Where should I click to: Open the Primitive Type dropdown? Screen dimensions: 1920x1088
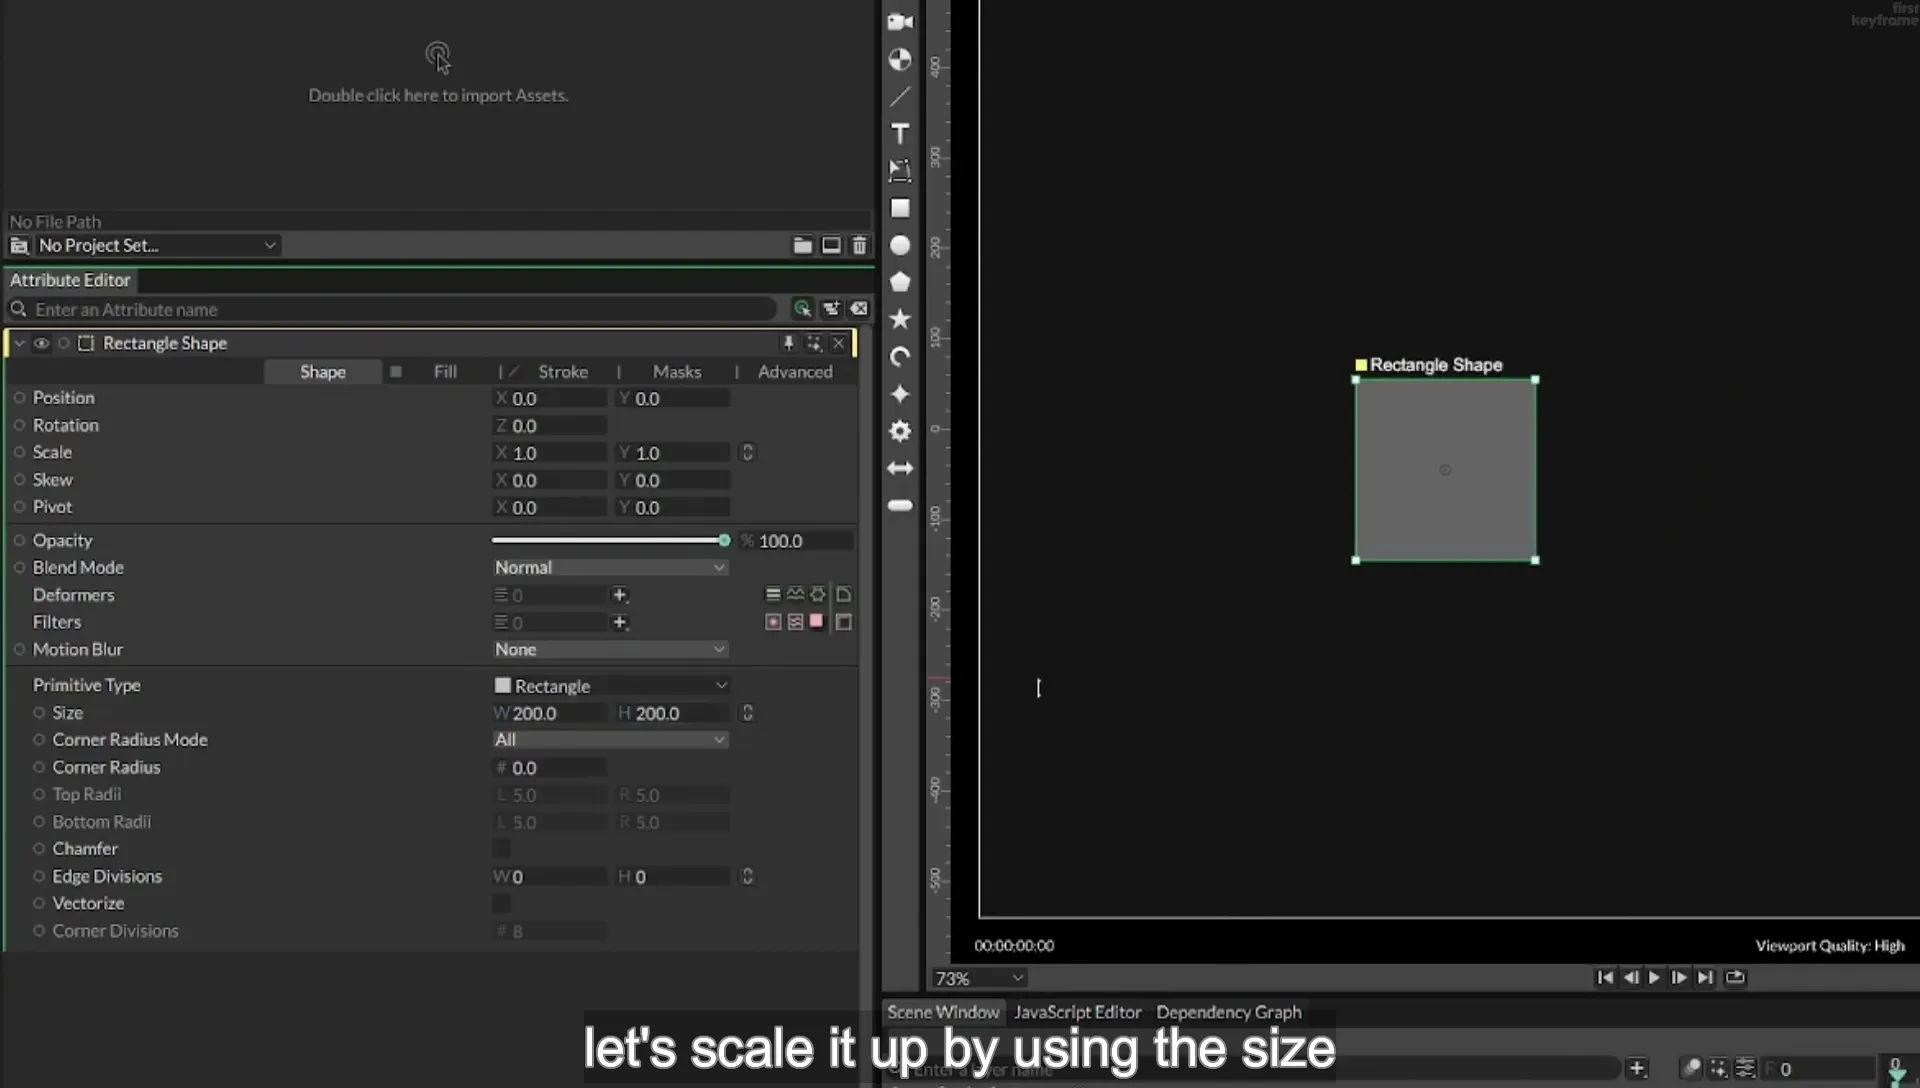[610, 686]
